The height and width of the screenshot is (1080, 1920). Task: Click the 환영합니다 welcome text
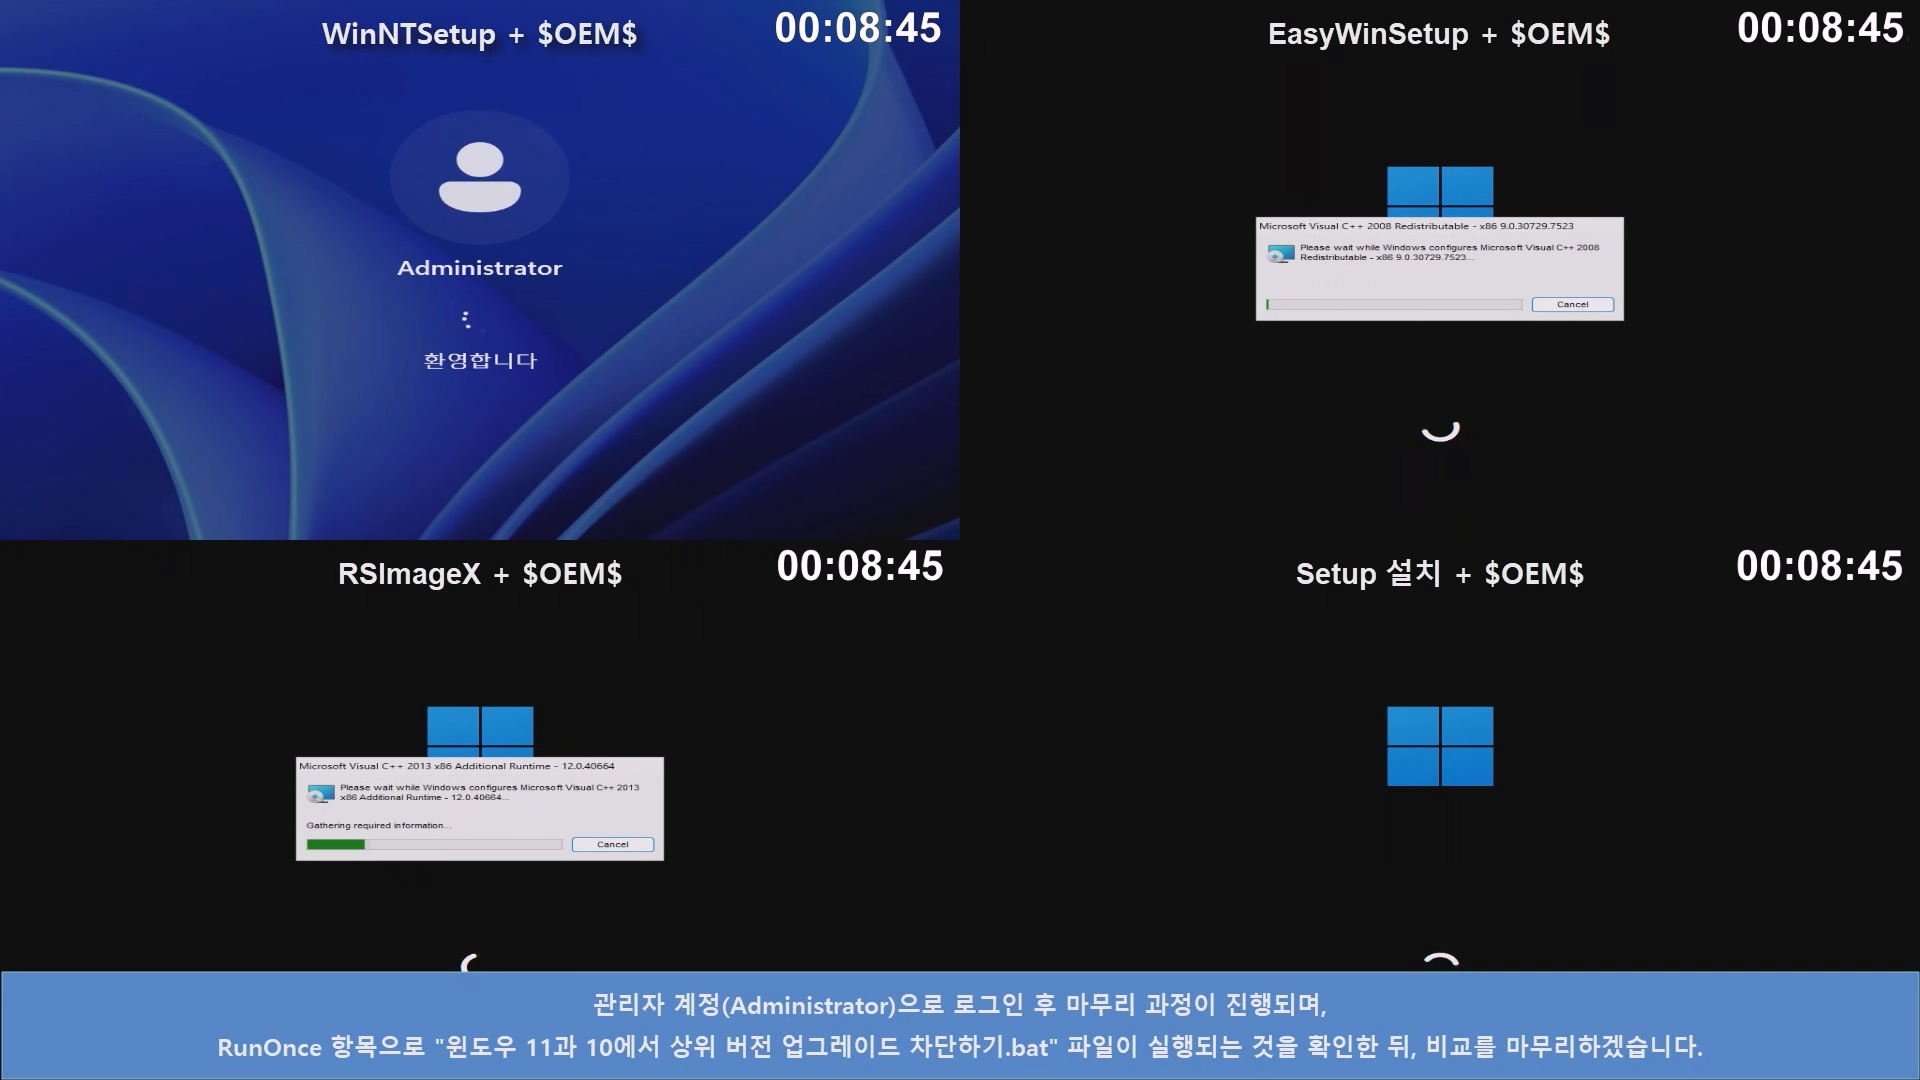(x=480, y=361)
